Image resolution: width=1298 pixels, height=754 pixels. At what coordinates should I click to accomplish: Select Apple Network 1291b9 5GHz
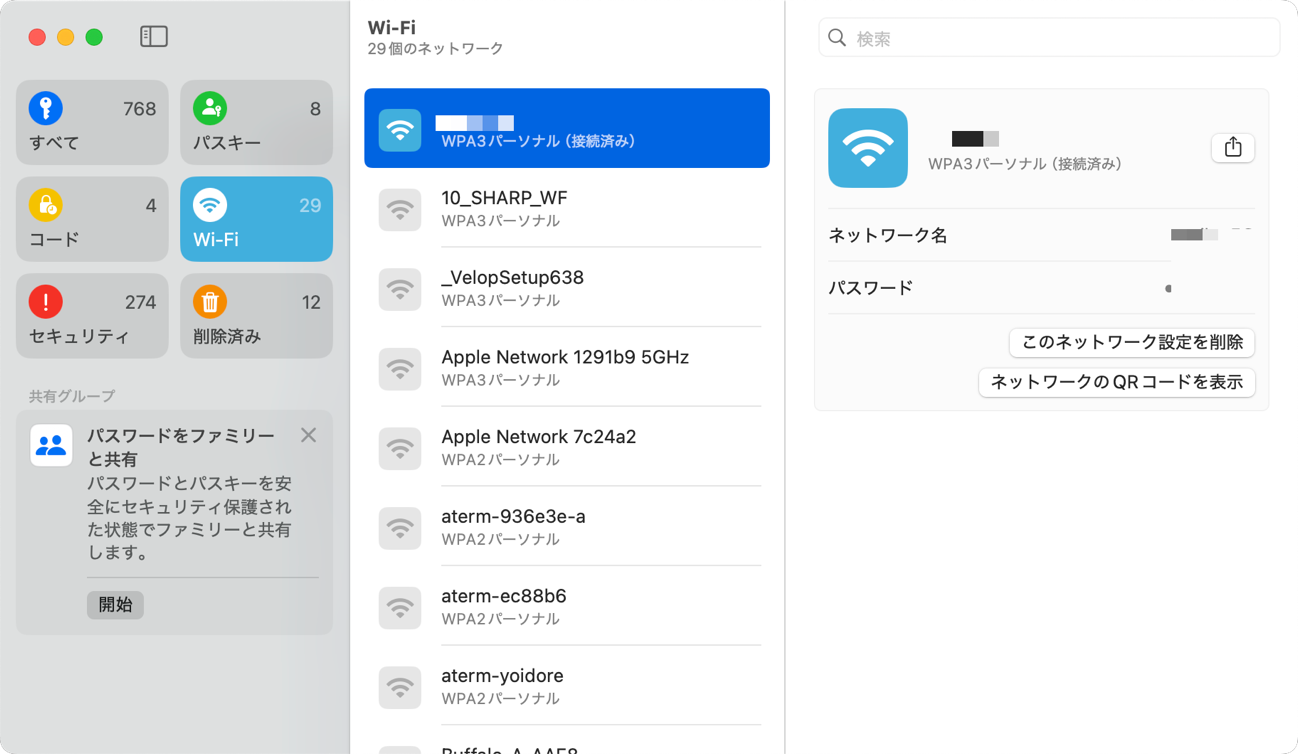coord(567,368)
